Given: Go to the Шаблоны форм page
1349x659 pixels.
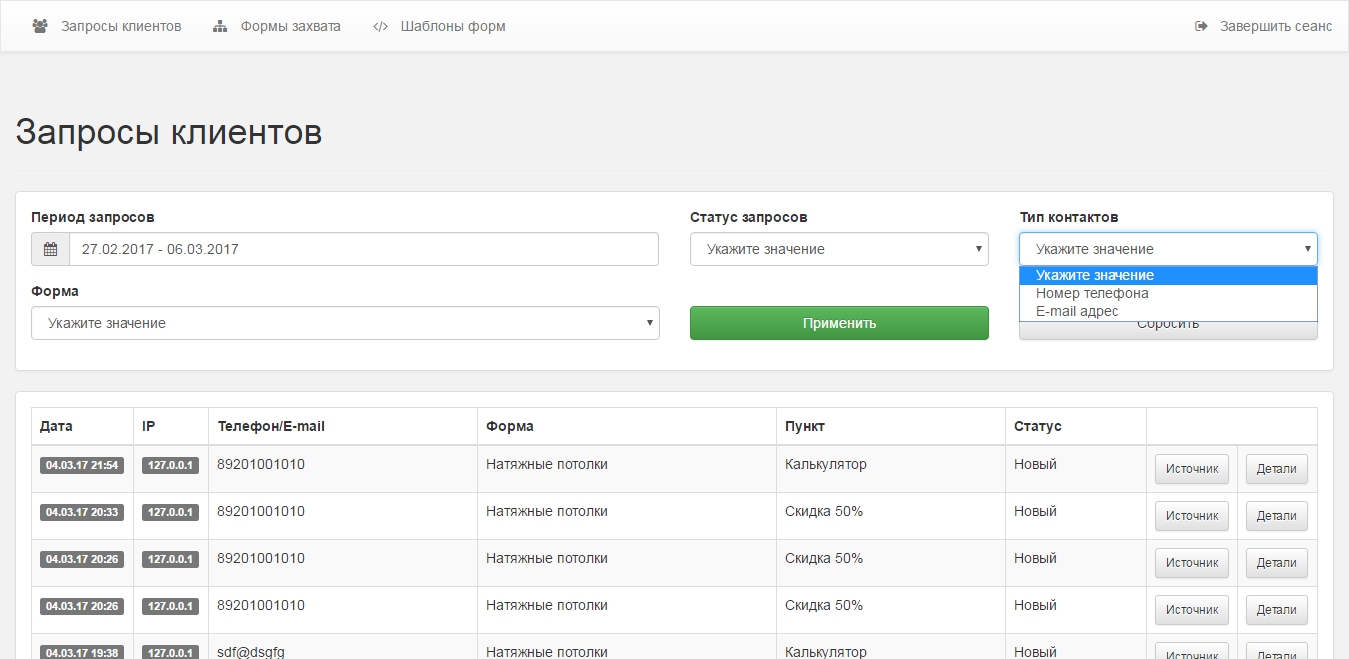Looking at the screenshot, I should [x=452, y=26].
